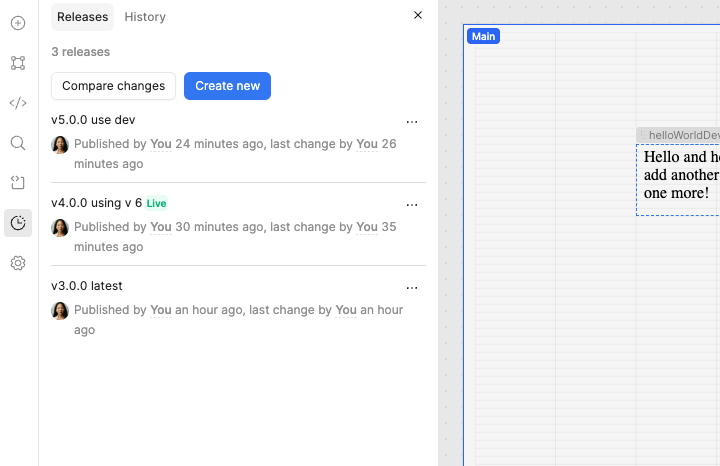
Task: Open more options for v5.0.0 release
Action: [412, 122]
